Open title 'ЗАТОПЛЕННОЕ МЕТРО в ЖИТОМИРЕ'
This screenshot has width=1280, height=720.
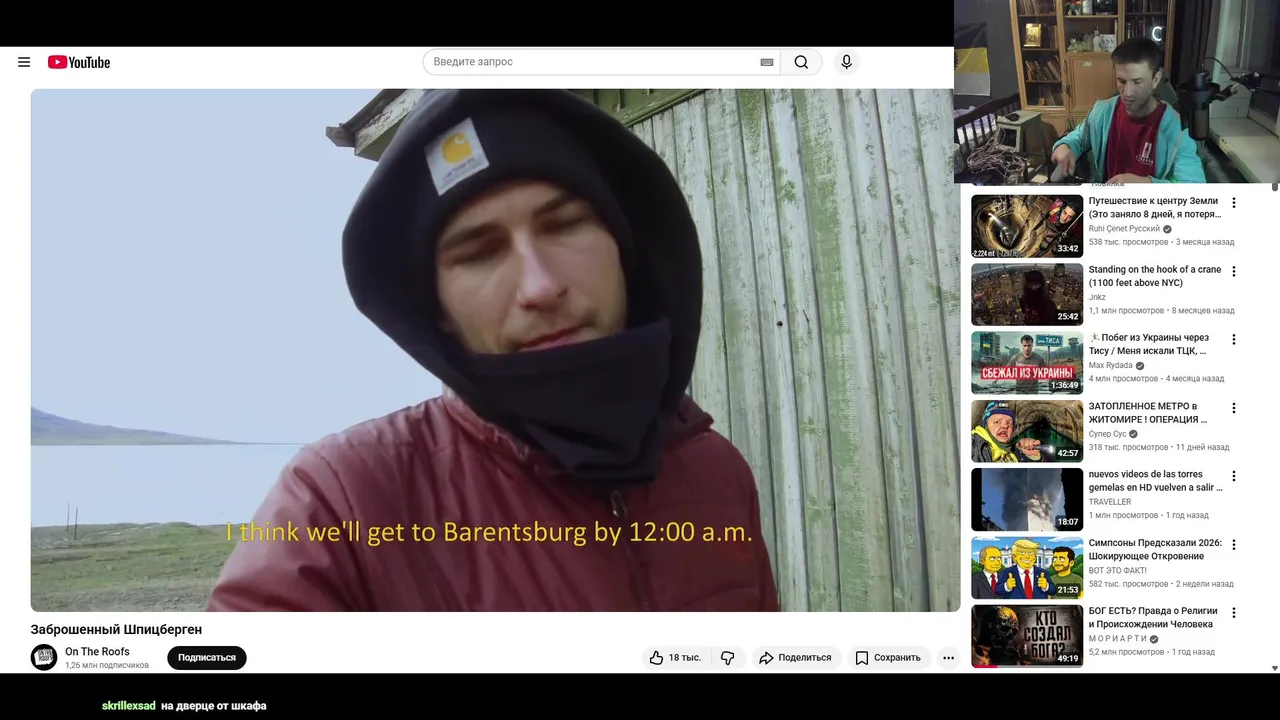[x=1150, y=413]
